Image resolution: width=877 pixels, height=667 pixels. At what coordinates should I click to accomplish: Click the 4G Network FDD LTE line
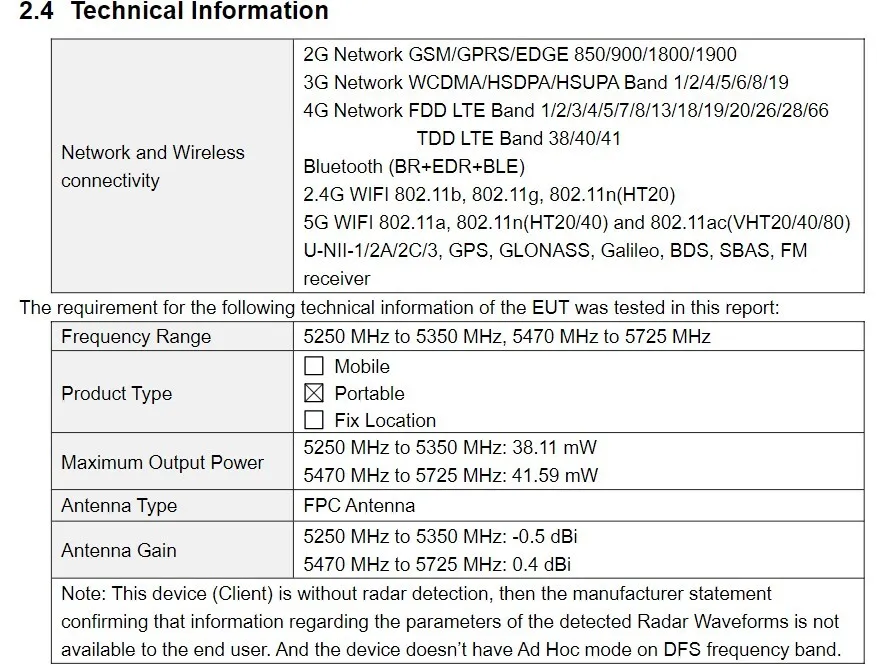pos(566,110)
